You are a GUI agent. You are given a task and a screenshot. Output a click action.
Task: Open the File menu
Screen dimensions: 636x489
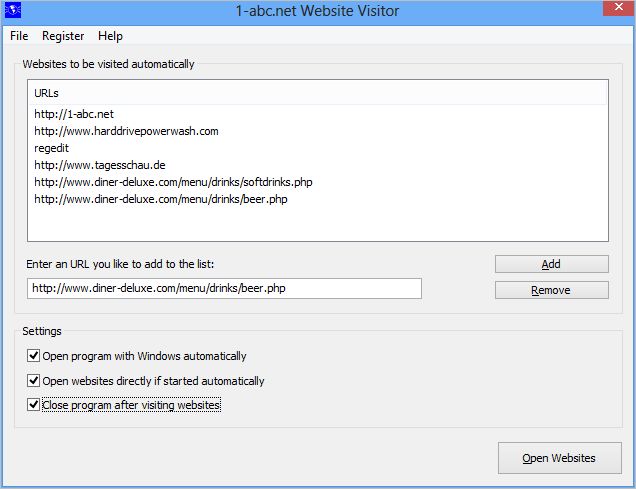(19, 36)
